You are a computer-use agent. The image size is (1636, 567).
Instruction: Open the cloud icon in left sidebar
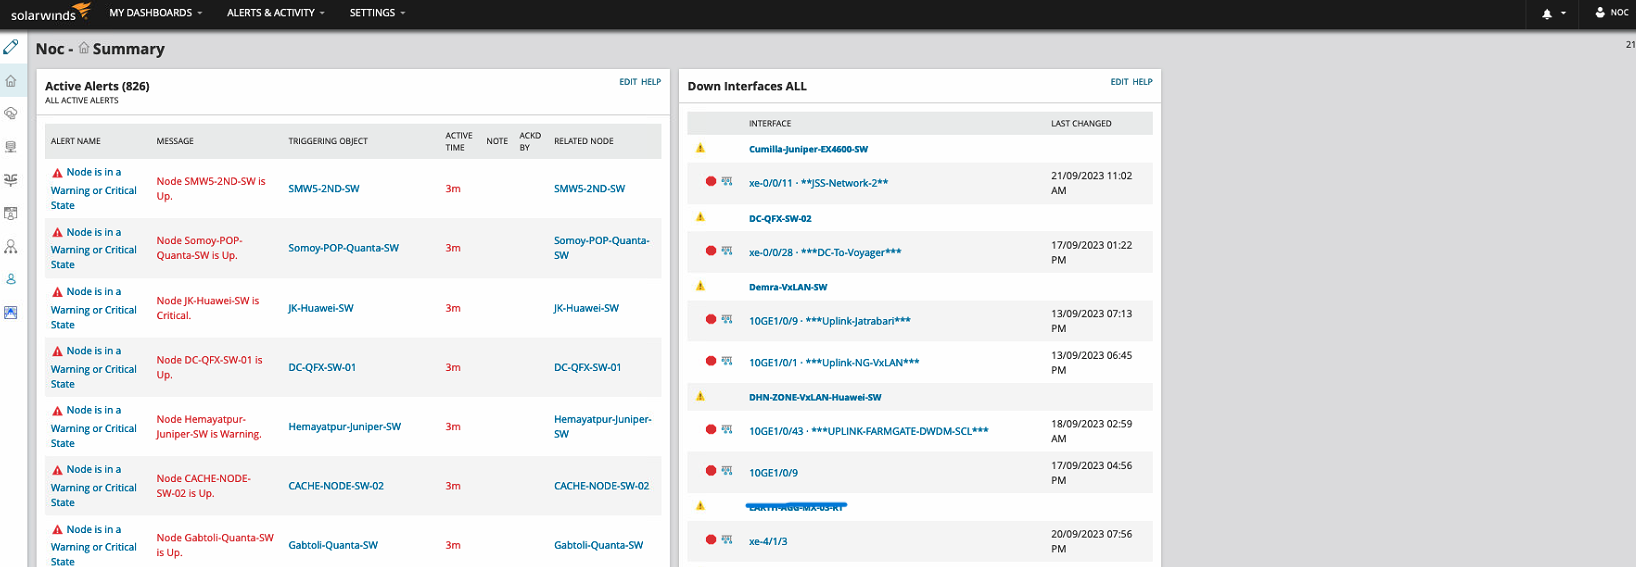(11, 114)
